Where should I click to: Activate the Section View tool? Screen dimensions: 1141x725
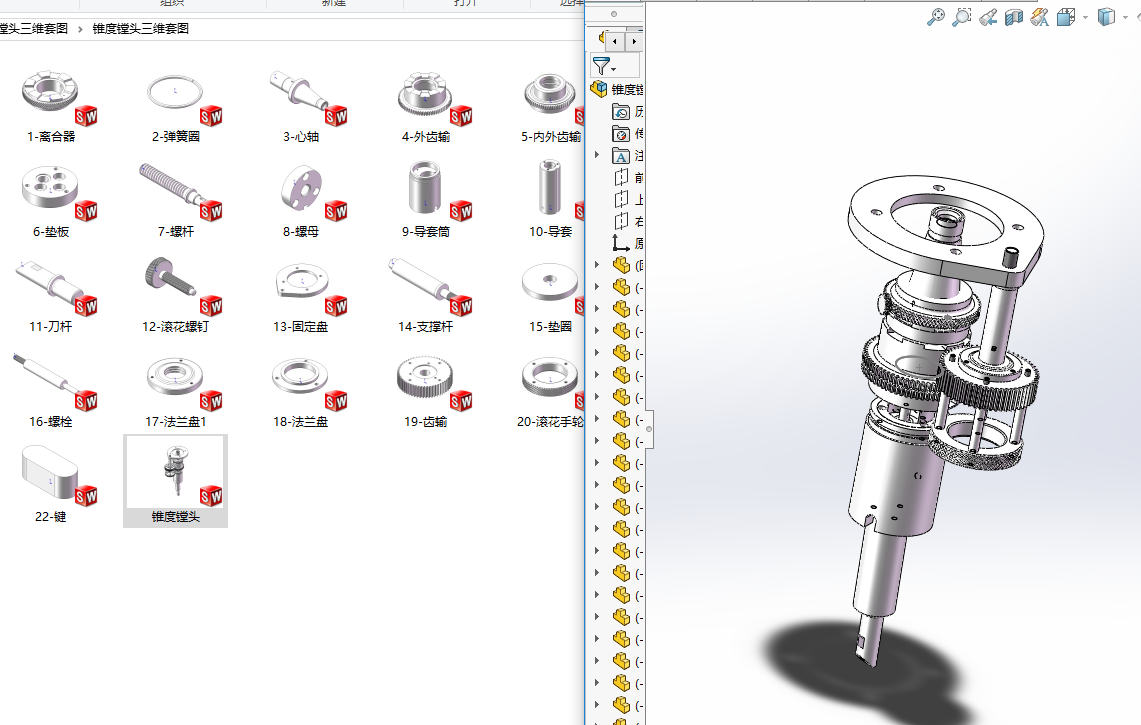[x=1014, y=16]
